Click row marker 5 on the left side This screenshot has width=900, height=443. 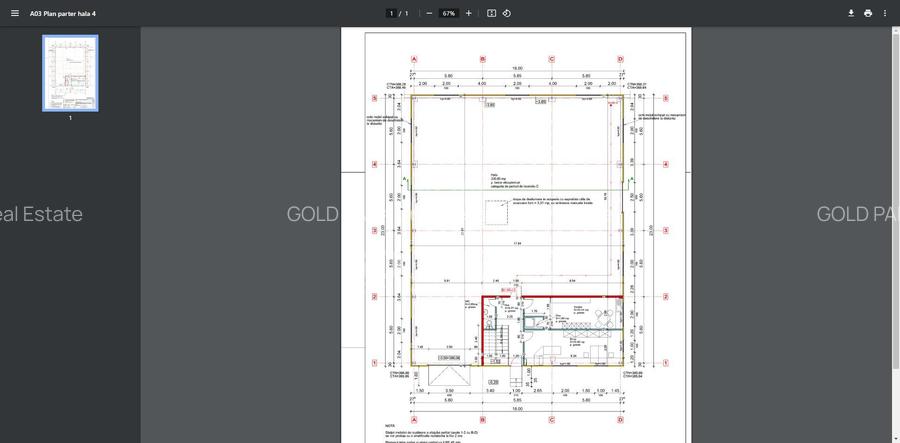tap(374, 98)
